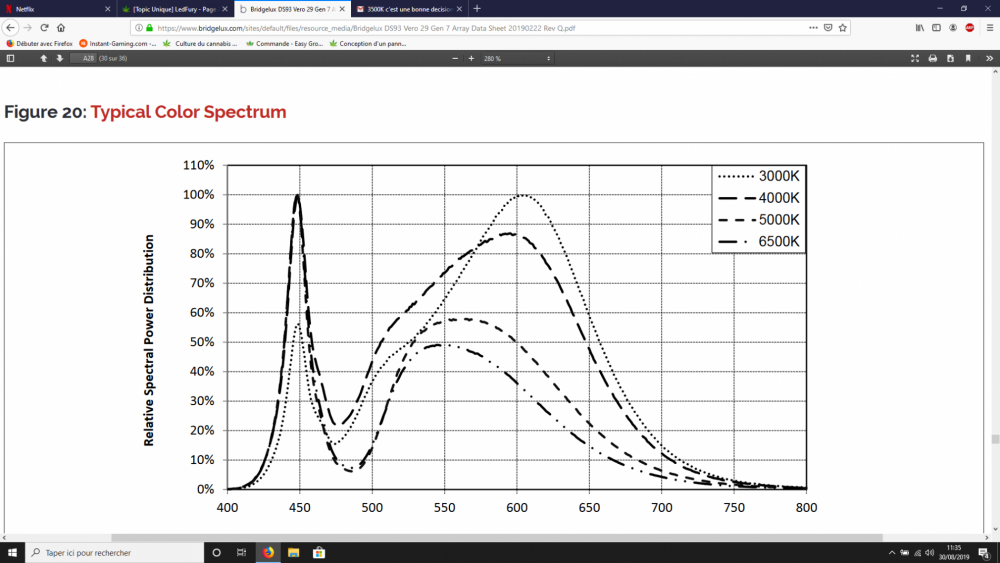Open Windows Task View
The width and height of the screenshot is (1000, 563).
241,552
